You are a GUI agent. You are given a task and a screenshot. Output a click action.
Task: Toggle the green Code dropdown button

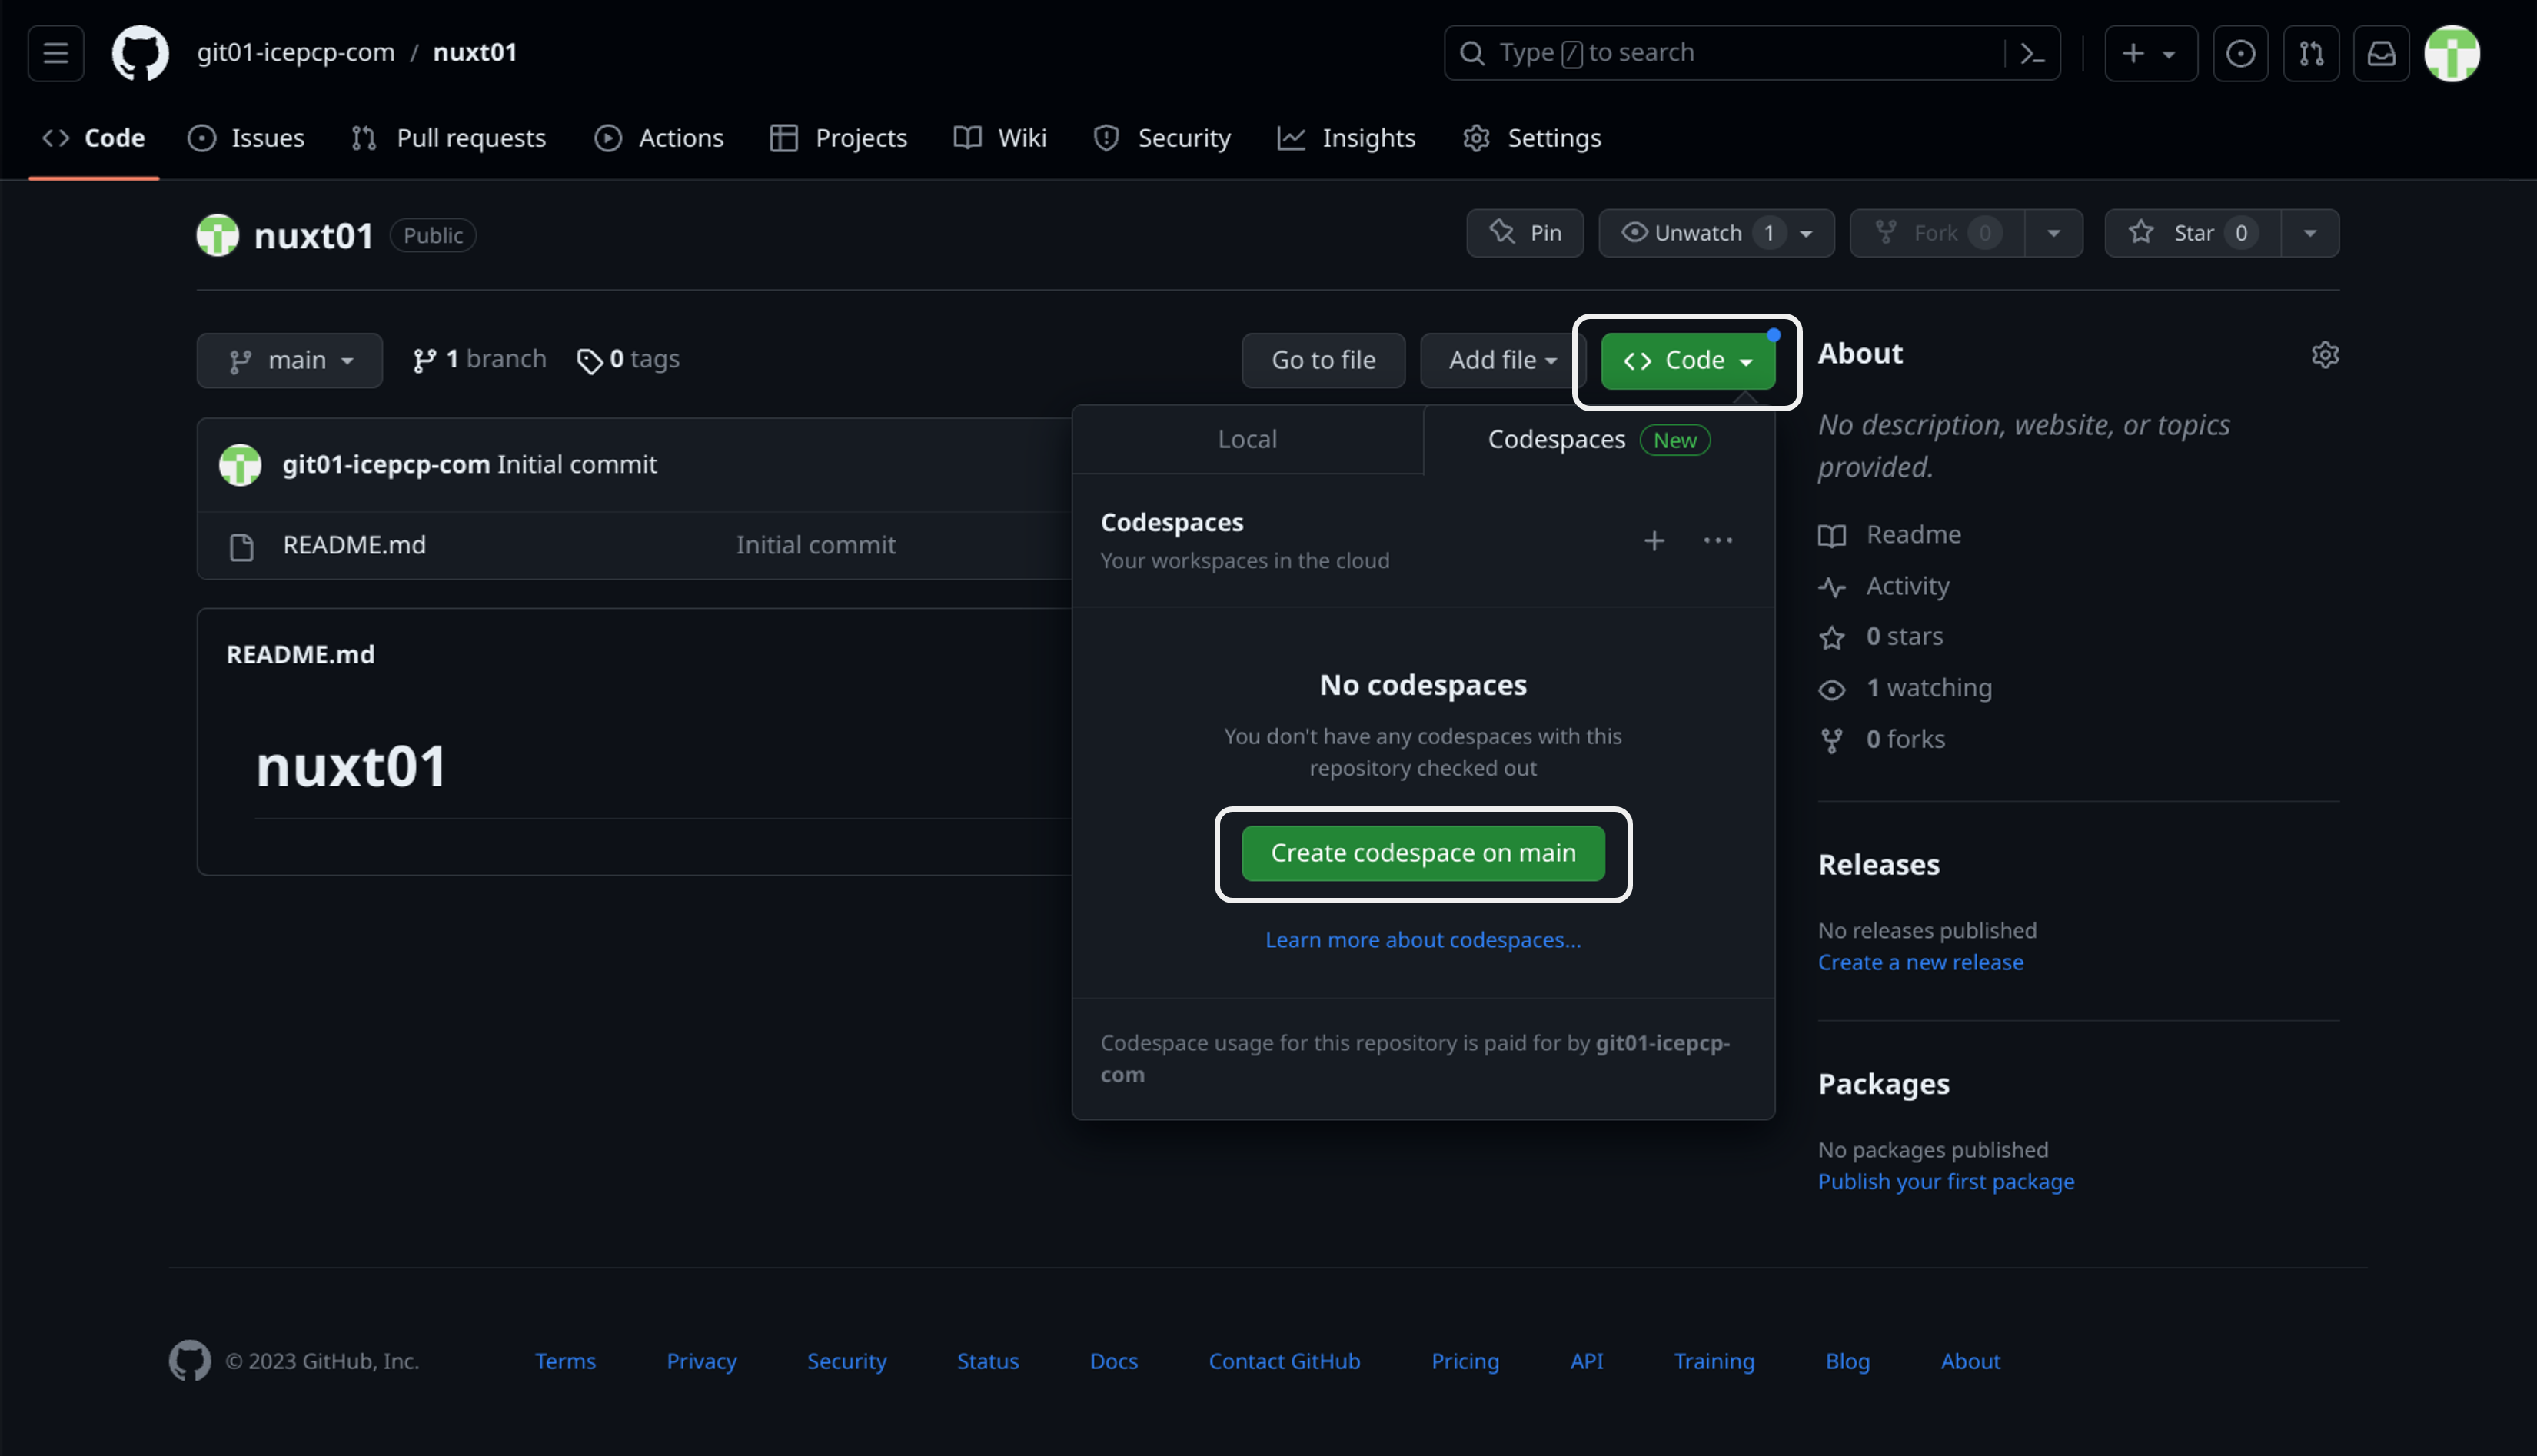click(1688, 361)
